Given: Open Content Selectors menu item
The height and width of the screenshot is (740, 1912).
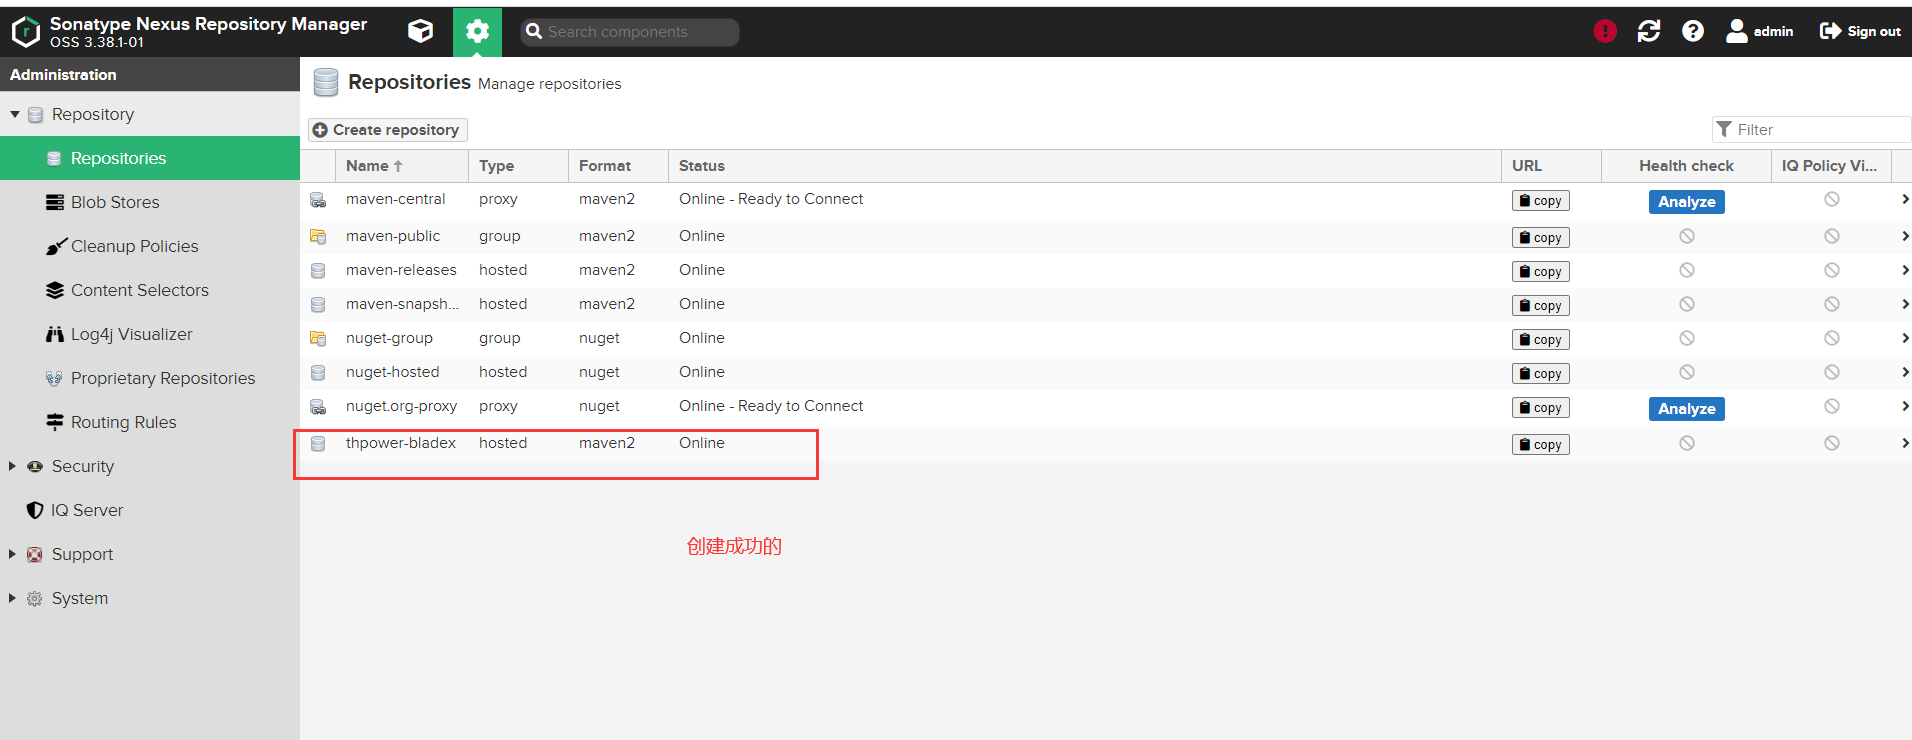Looking at the screenshot, I should pos(150,290).
